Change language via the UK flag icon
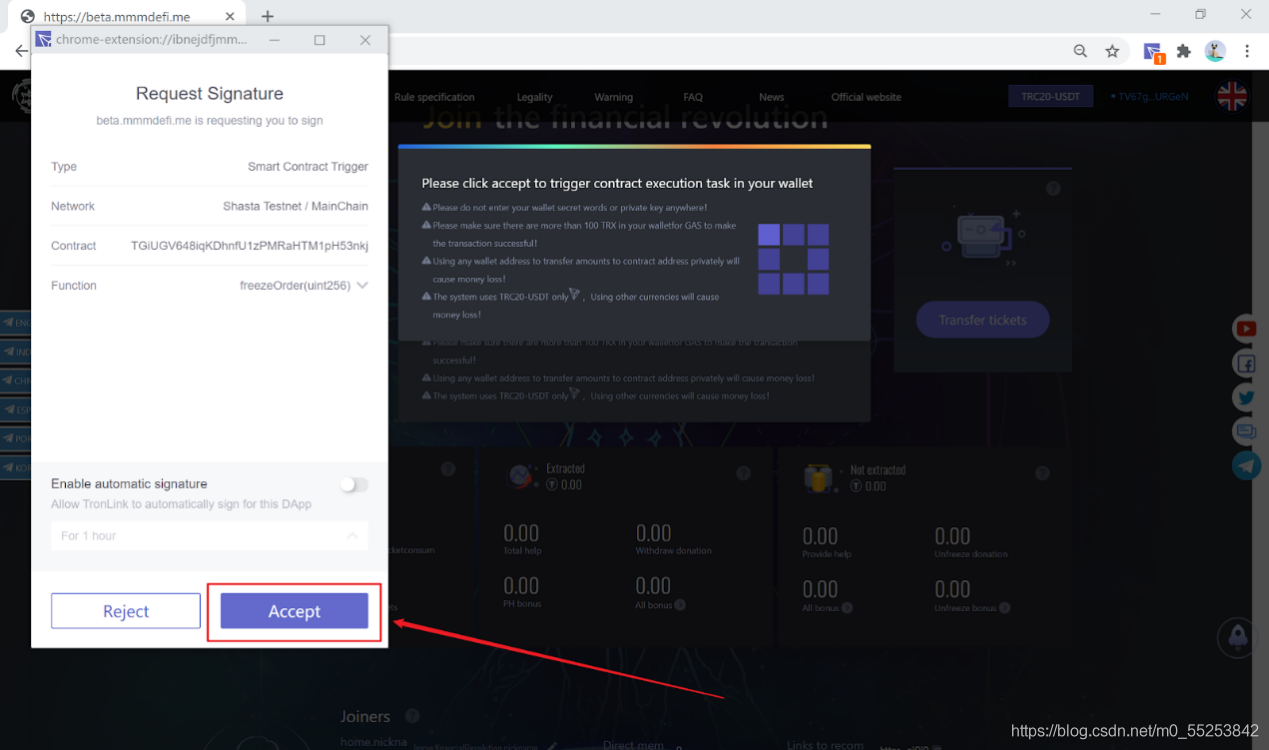Viewport: 1269px width, 750px height. [x=1231, y=97]
